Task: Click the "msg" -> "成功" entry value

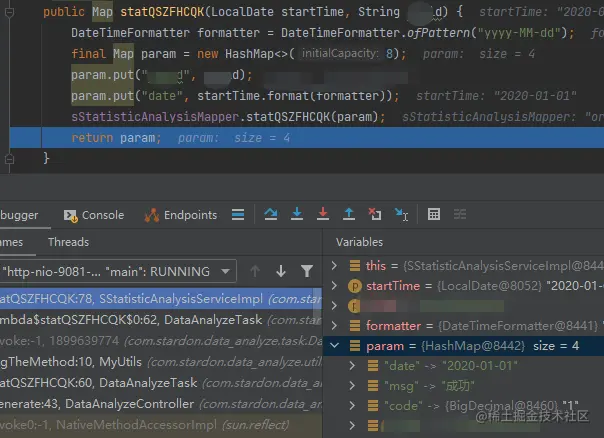Action: tap(458, 386)
